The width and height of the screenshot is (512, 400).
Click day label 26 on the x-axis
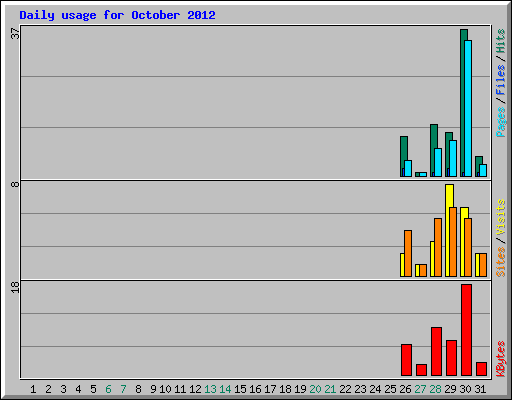[x=405, y=389]
